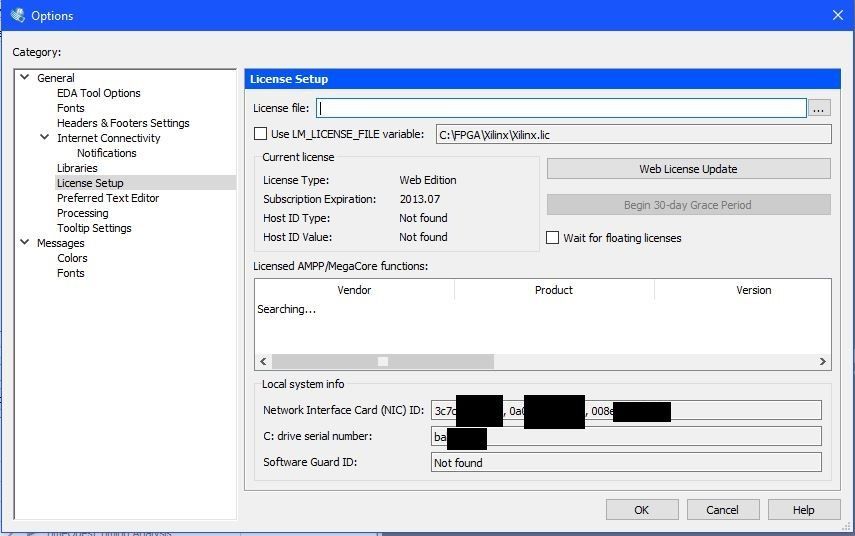The height and width of the screenshot is (536, 855).
Task: Select Messages category
Action: [61, 243]
